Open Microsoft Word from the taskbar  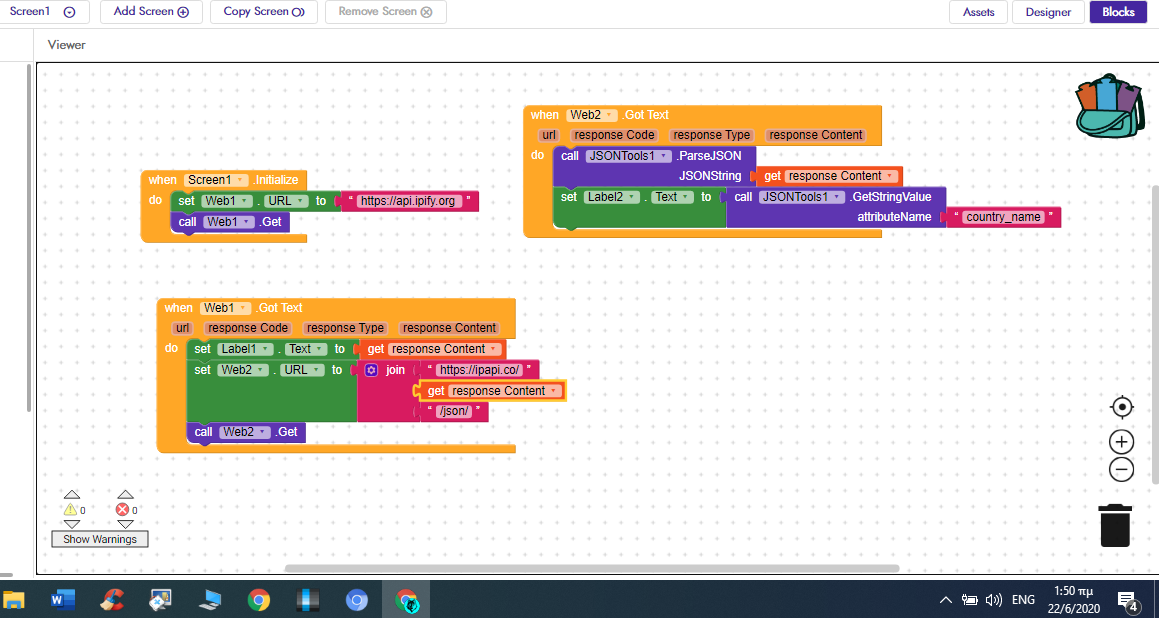(62, 600)
